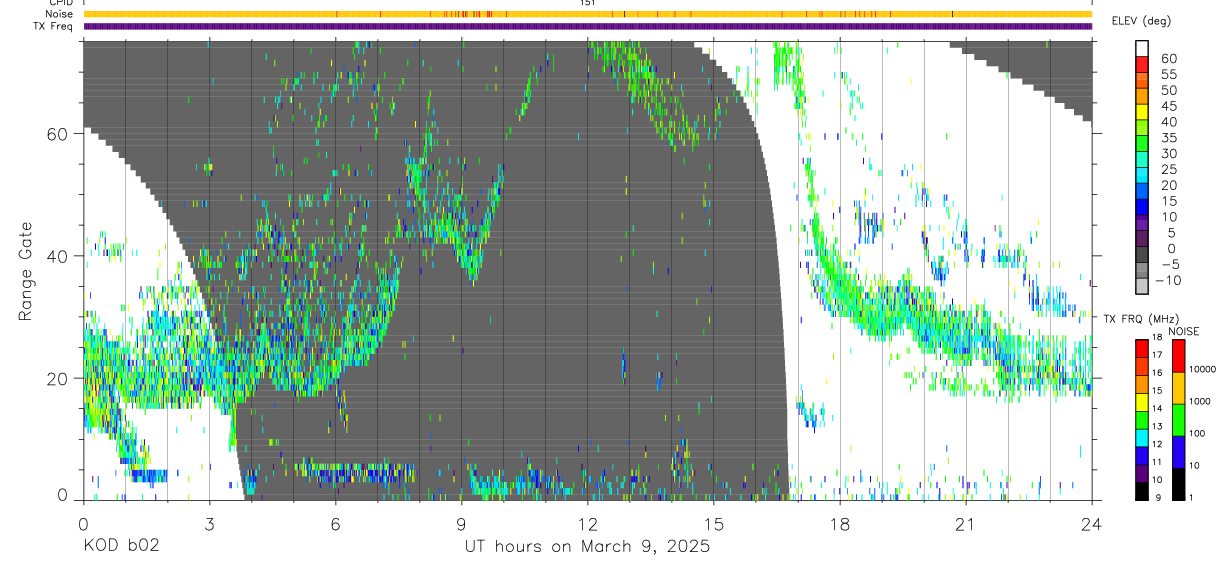Click the 'NOISE' legend title
Screen dimensions: 1228x567
click(1185, 331)
